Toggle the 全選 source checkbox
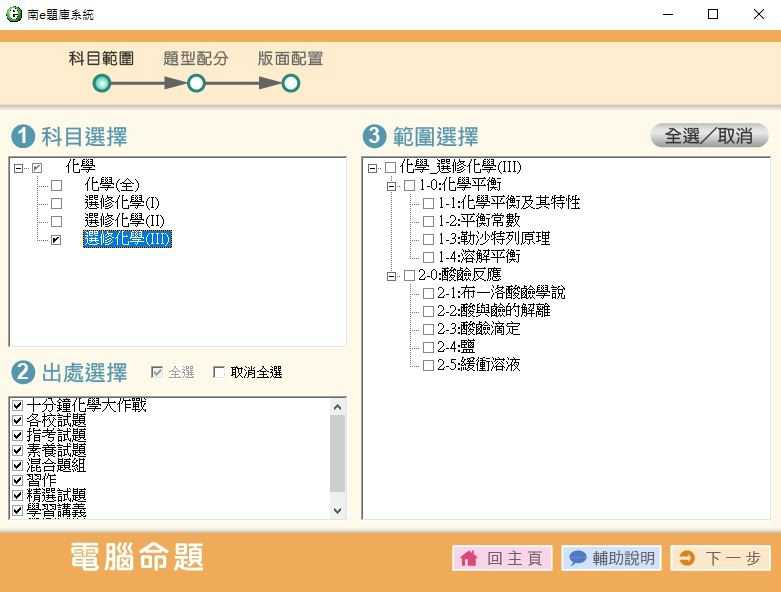The image size is (781, 592). 156,372
